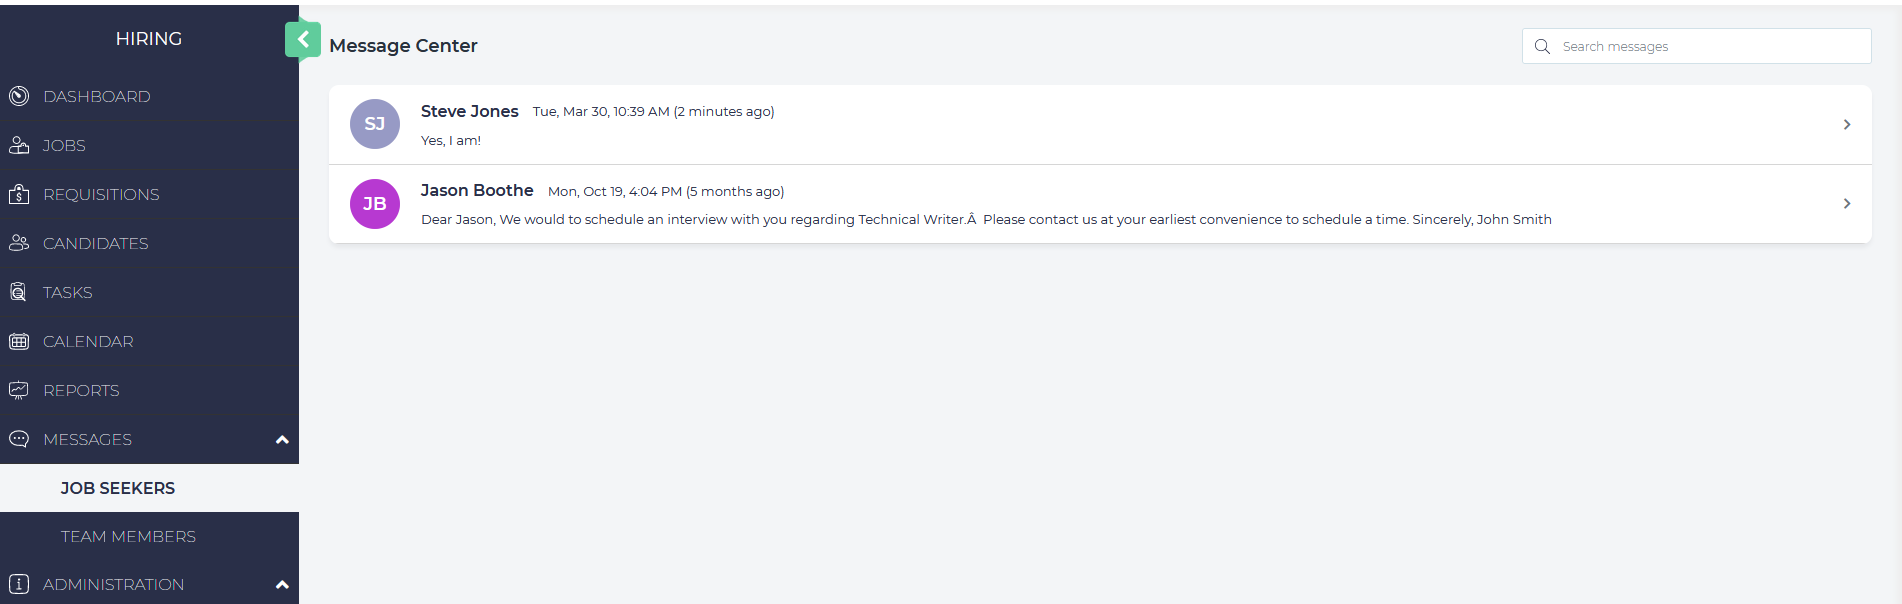Click the Administration info icon
Image resolution: width=1902 pixels, height=604 pixels.
[19, 584]
